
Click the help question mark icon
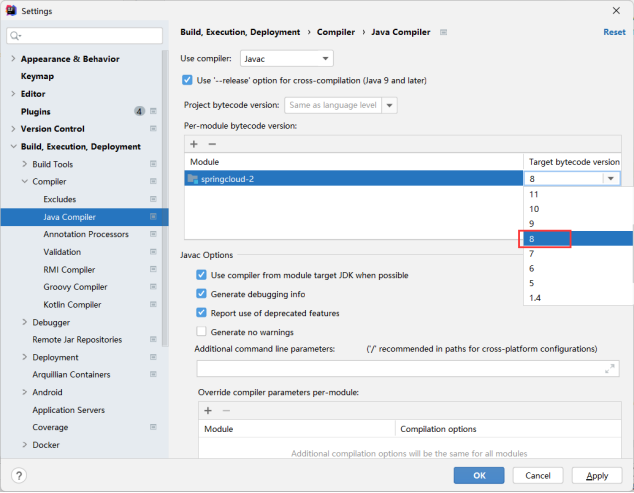[x=19, y=475]
